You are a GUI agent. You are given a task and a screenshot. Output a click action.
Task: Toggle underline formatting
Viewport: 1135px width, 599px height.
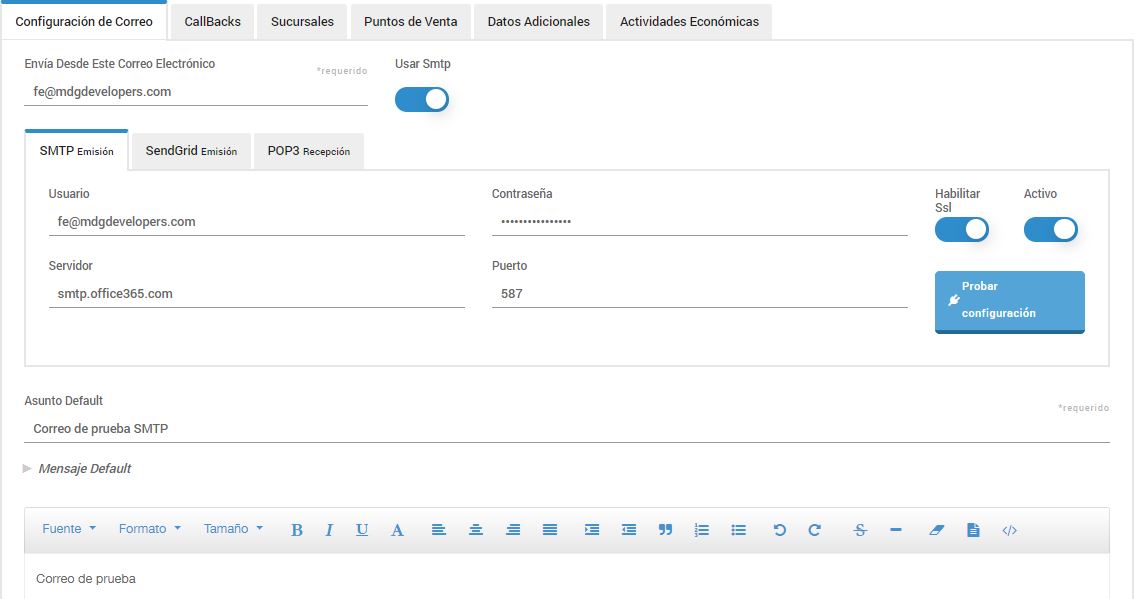click(361, 529)
